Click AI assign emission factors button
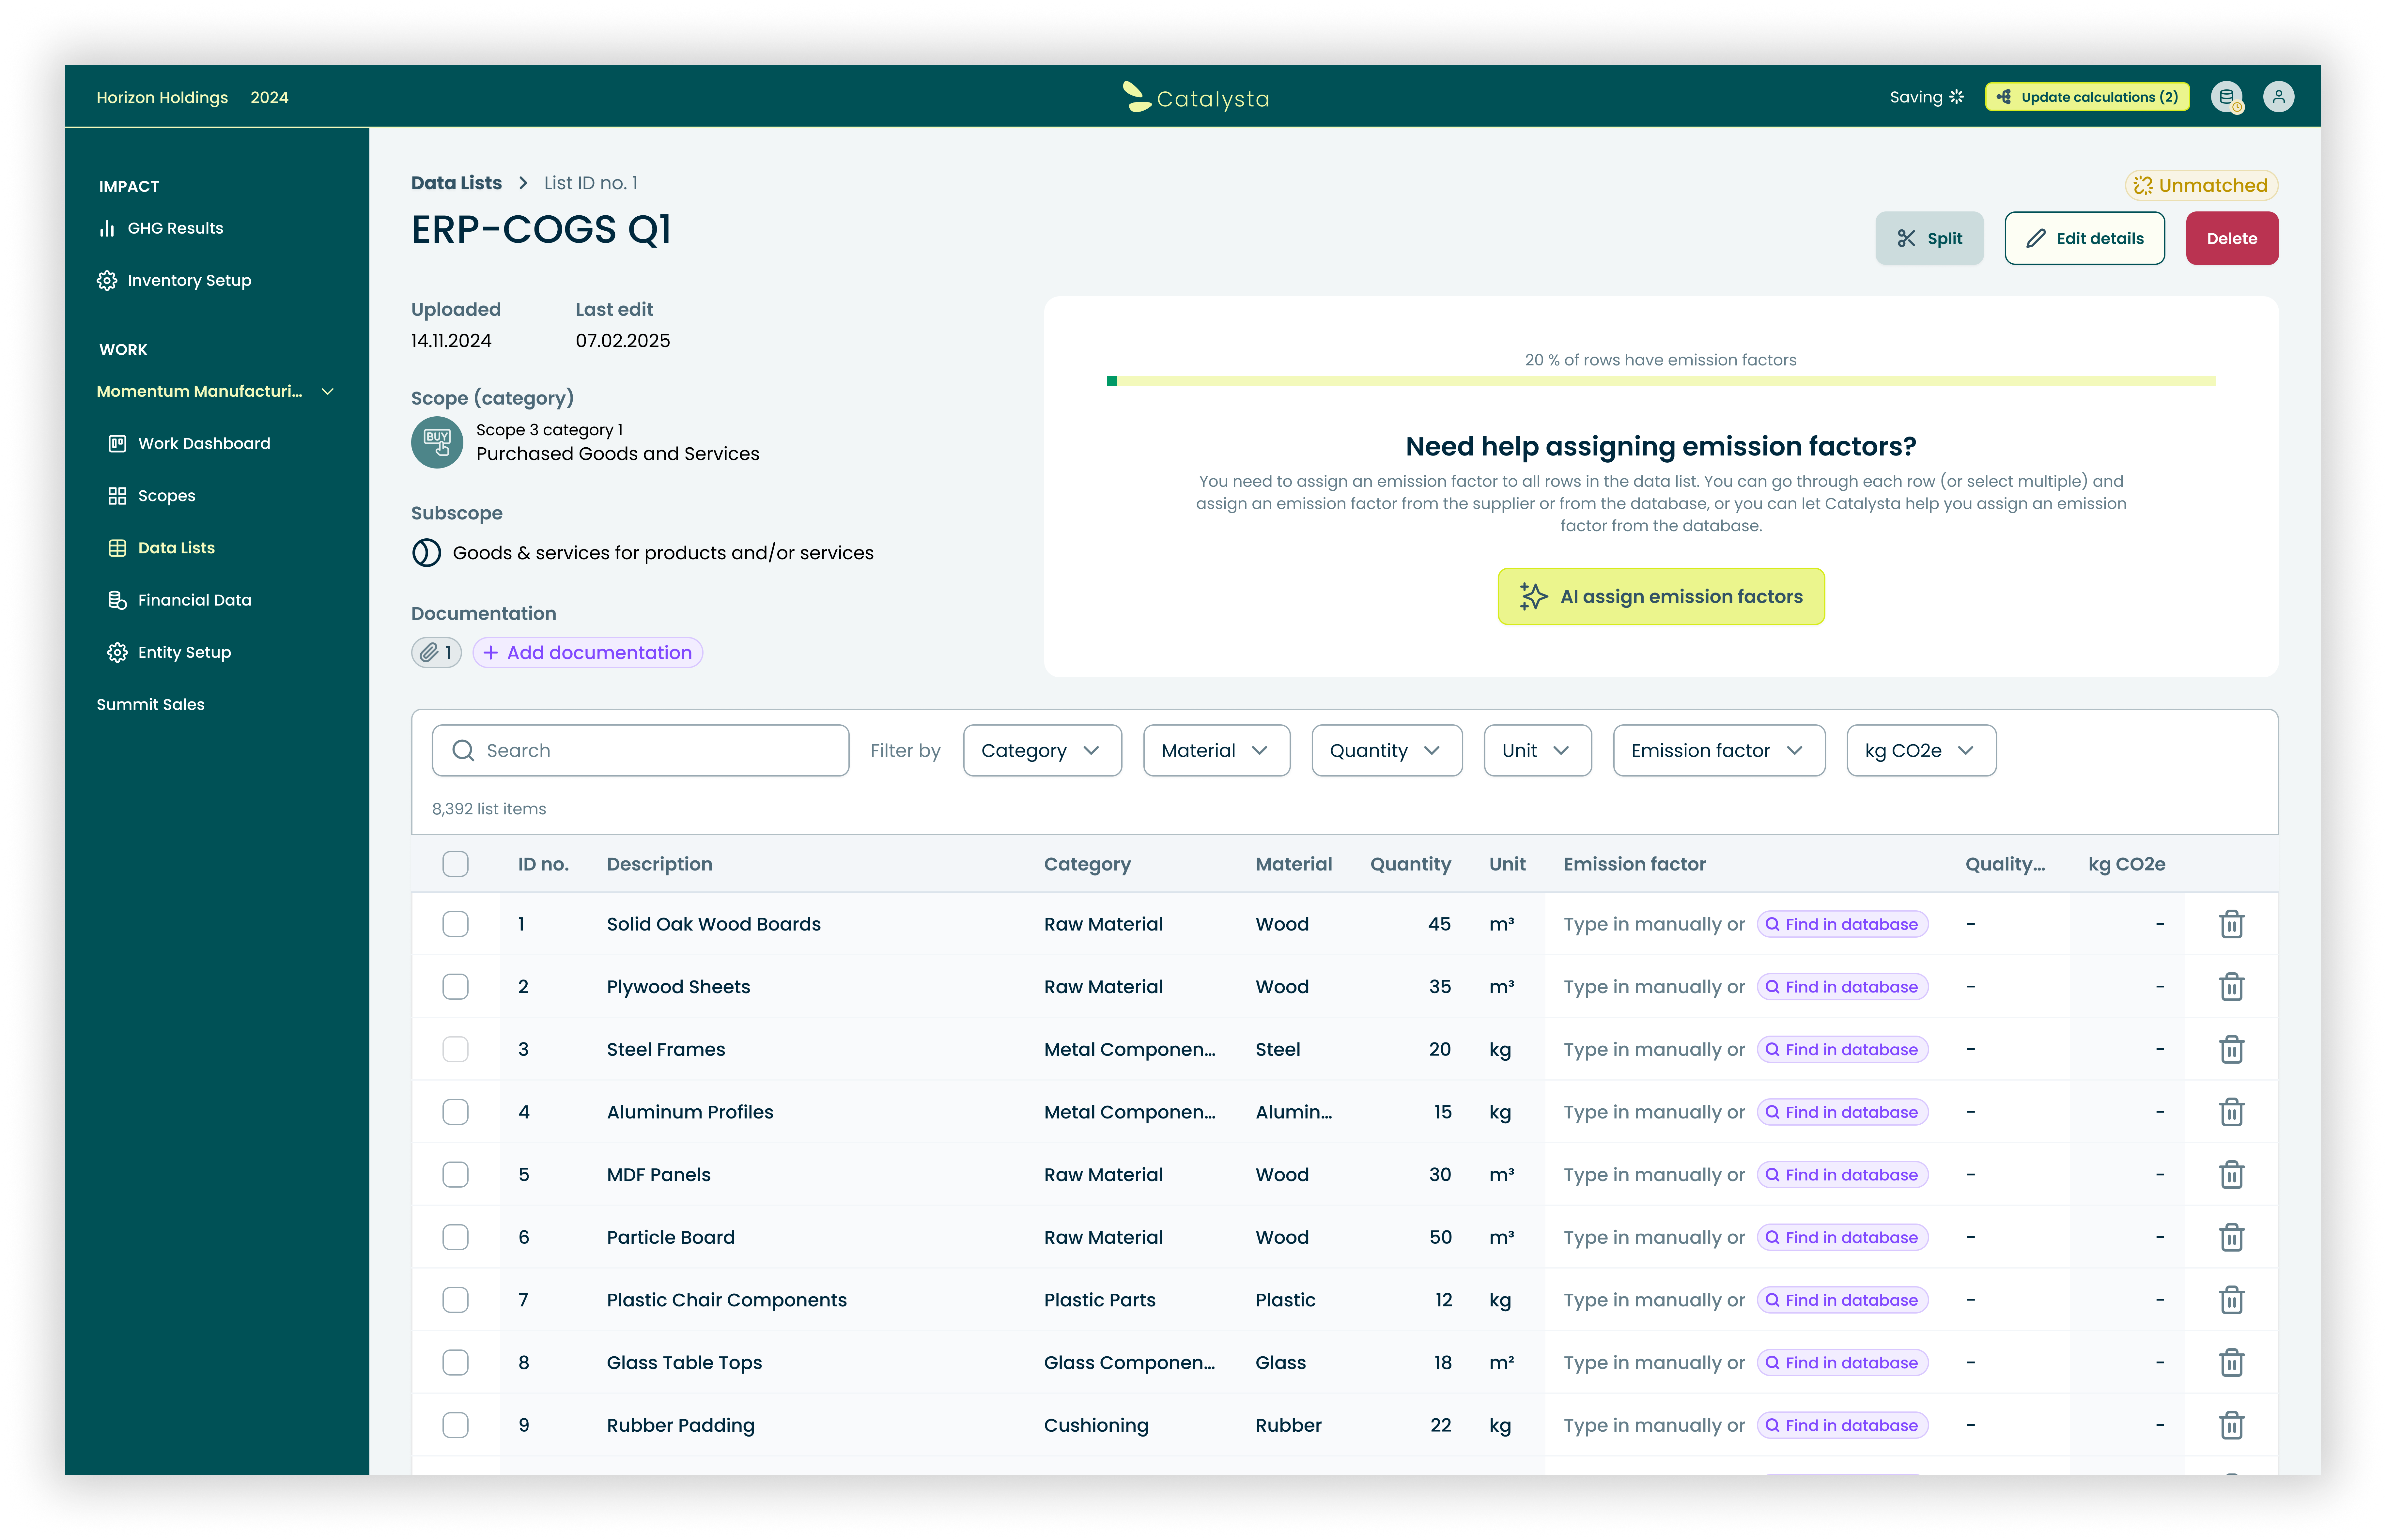 point(1660,596)
